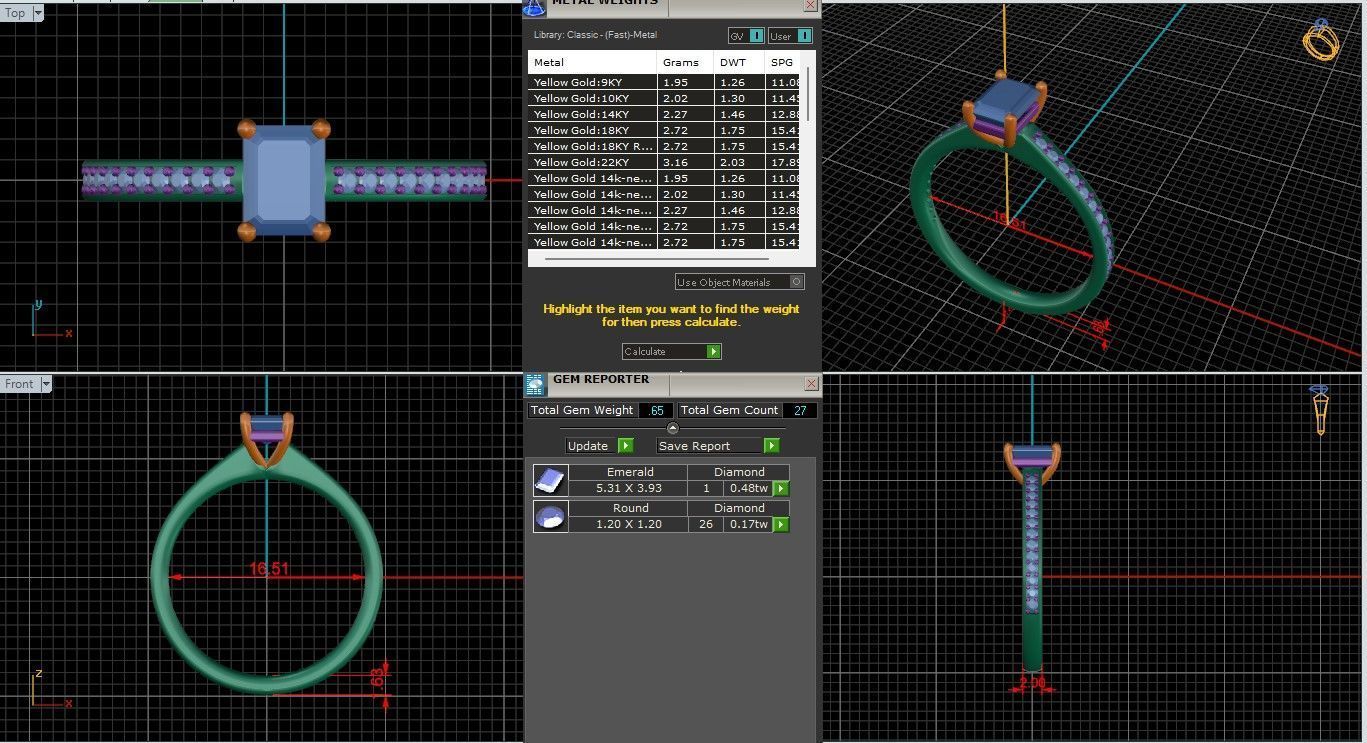Click the Metal column header
This screenshot has width=1367, height=743.
tap(593, 62)
